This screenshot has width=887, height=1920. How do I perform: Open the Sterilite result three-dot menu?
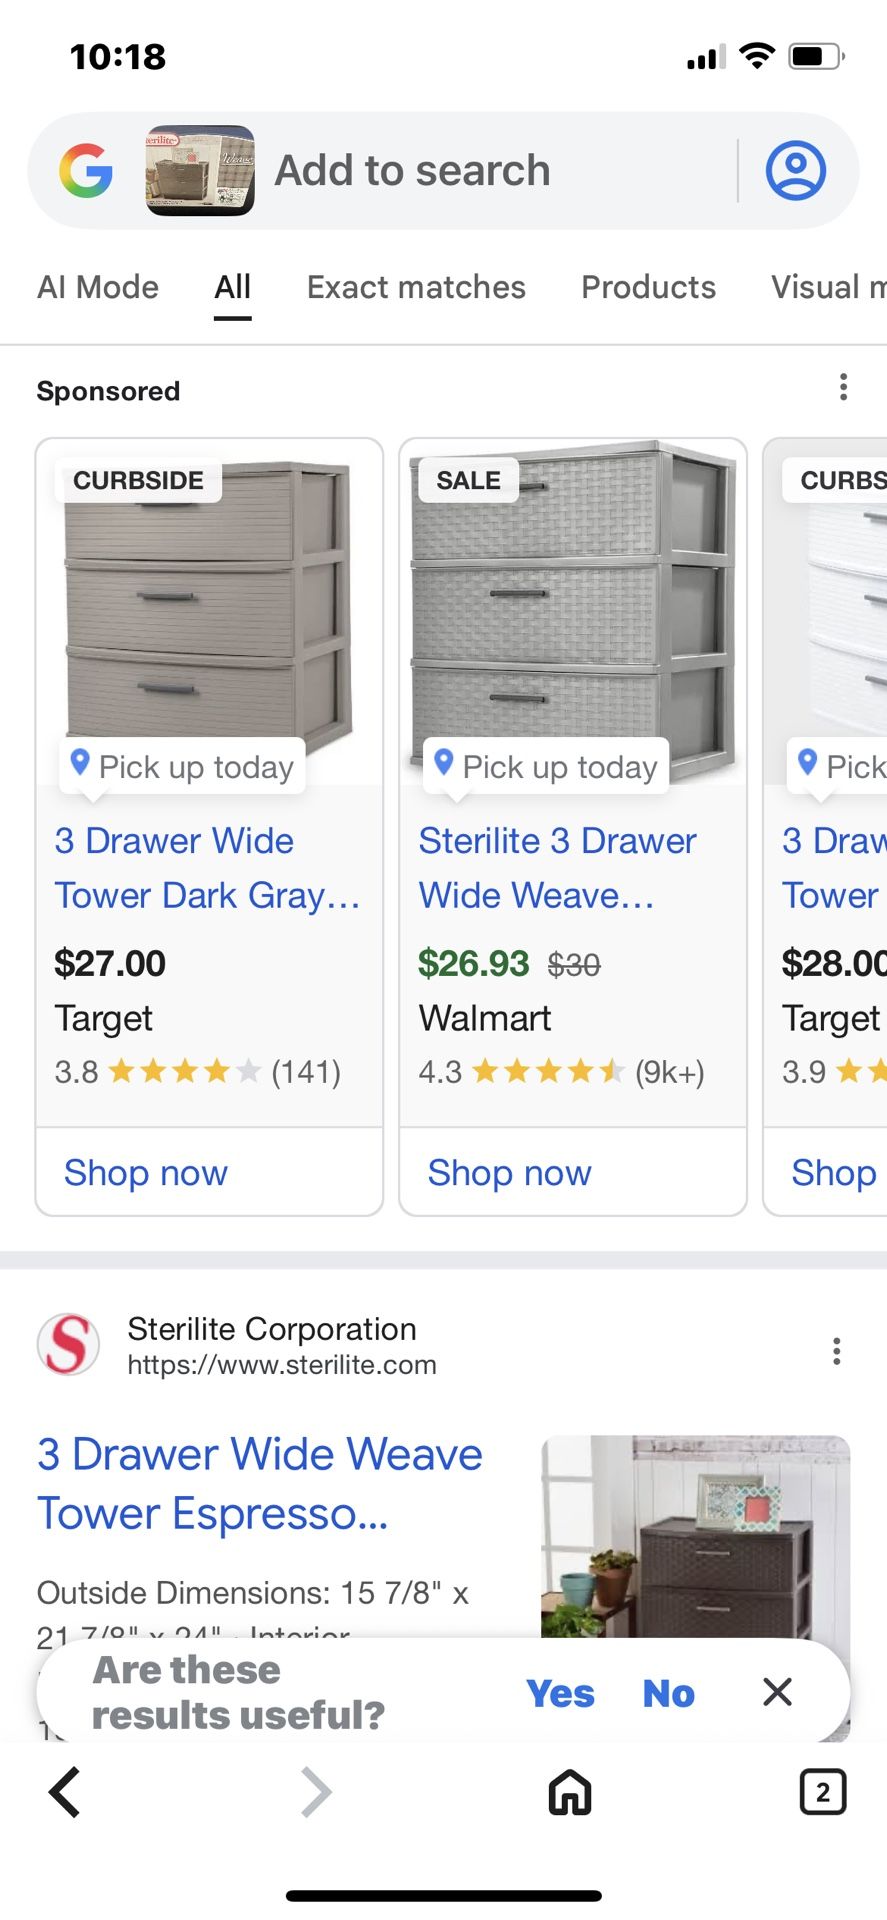coord(837,1351)
